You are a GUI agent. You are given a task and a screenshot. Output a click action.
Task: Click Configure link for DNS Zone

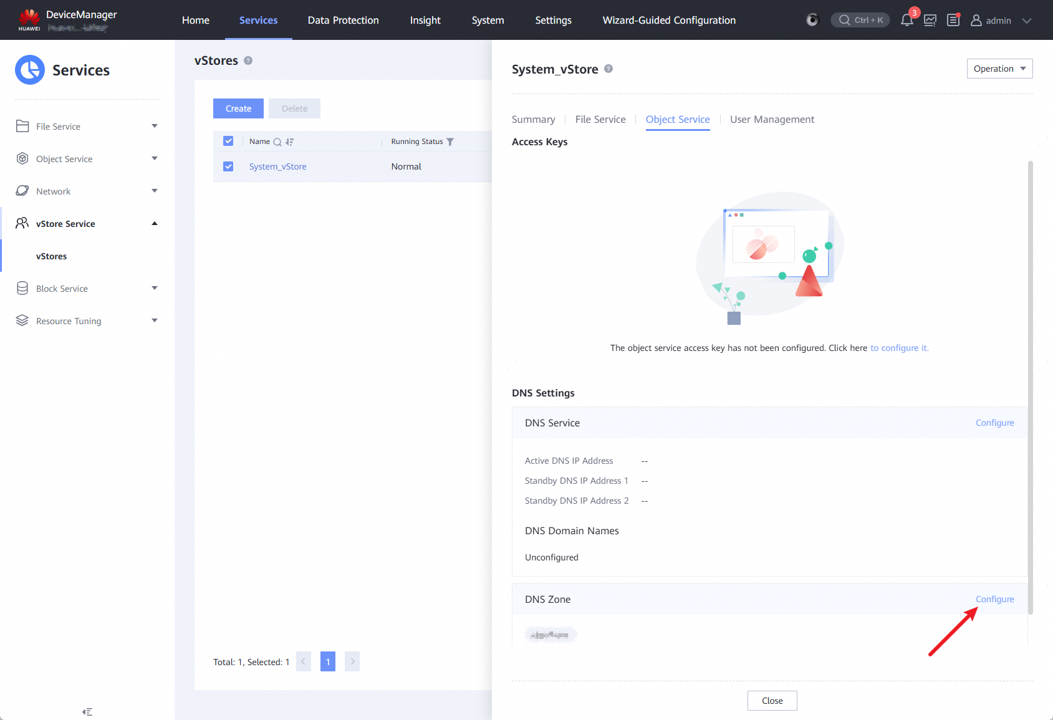pos(994,599)
